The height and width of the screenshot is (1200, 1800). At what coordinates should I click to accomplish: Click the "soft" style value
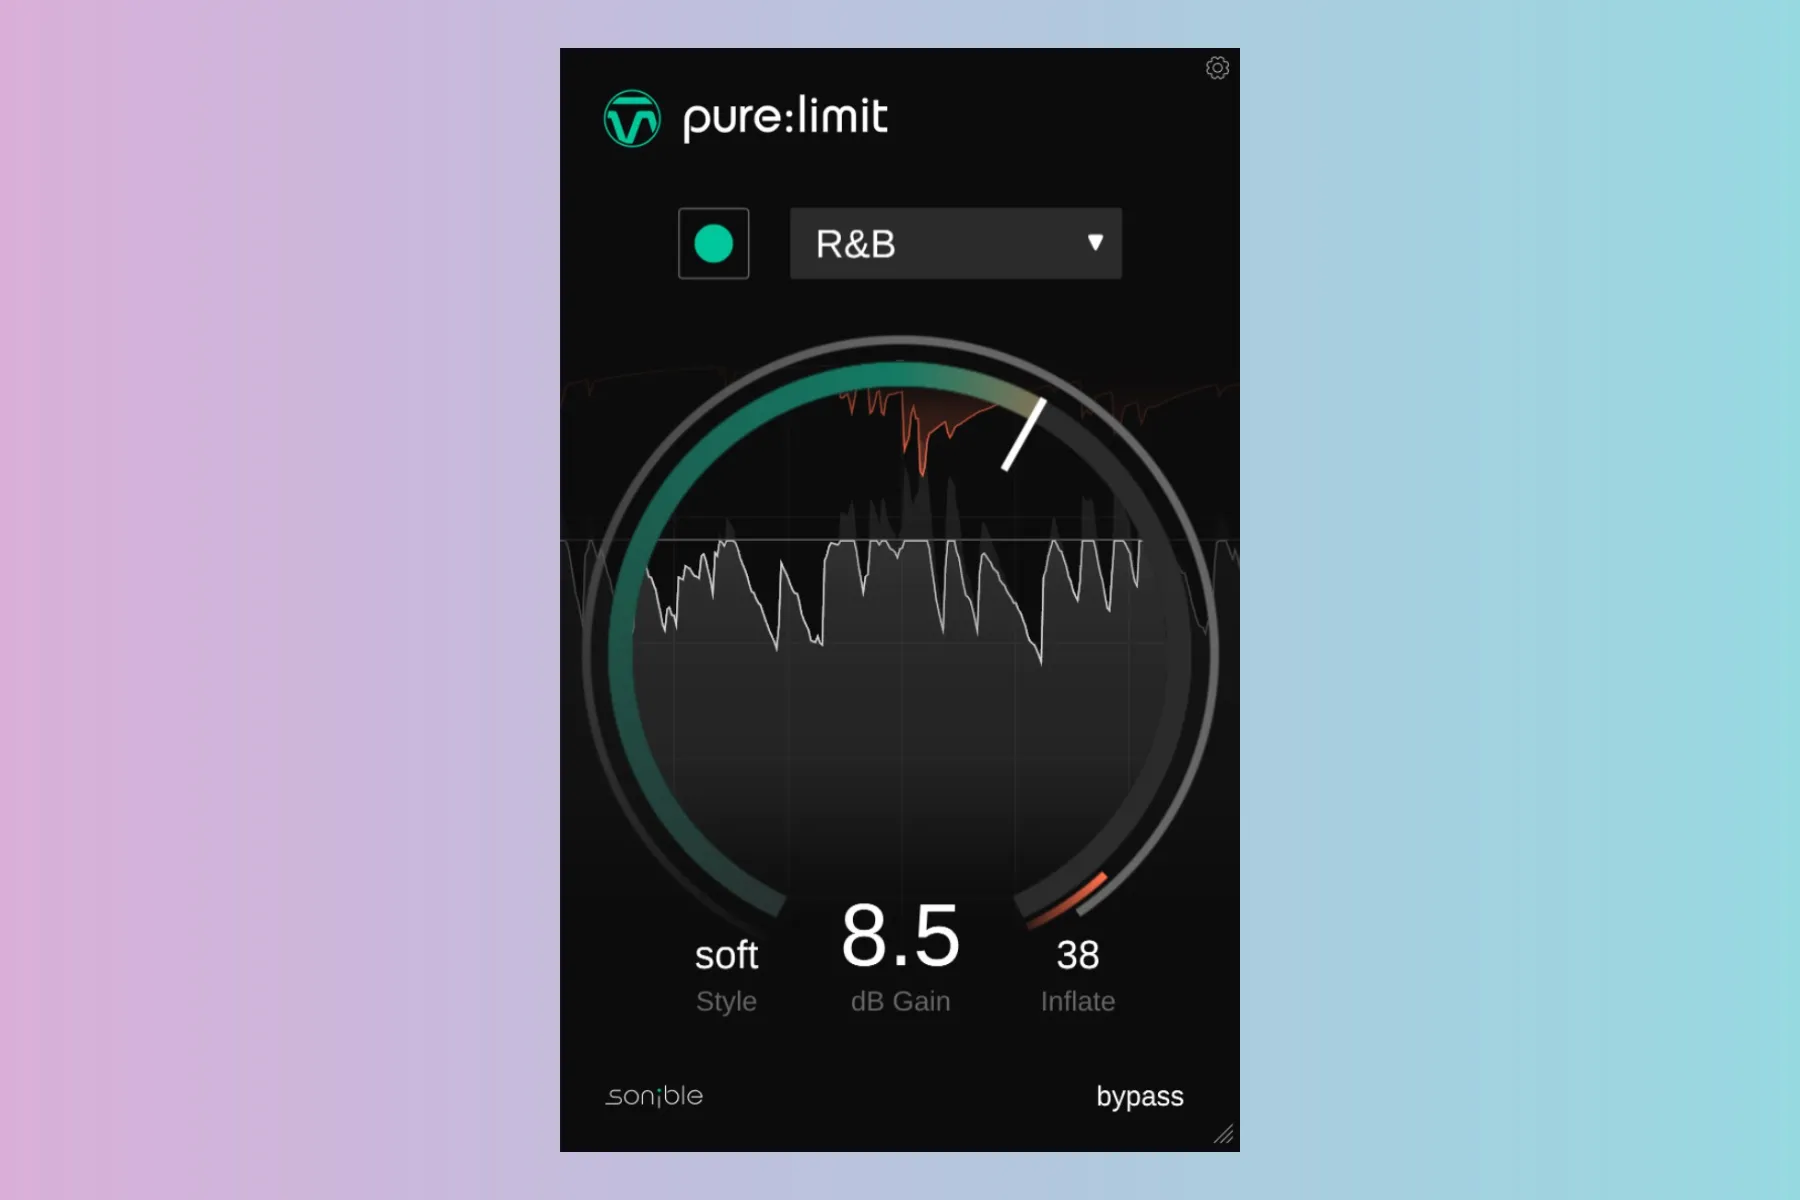click(x=726, y=955)
